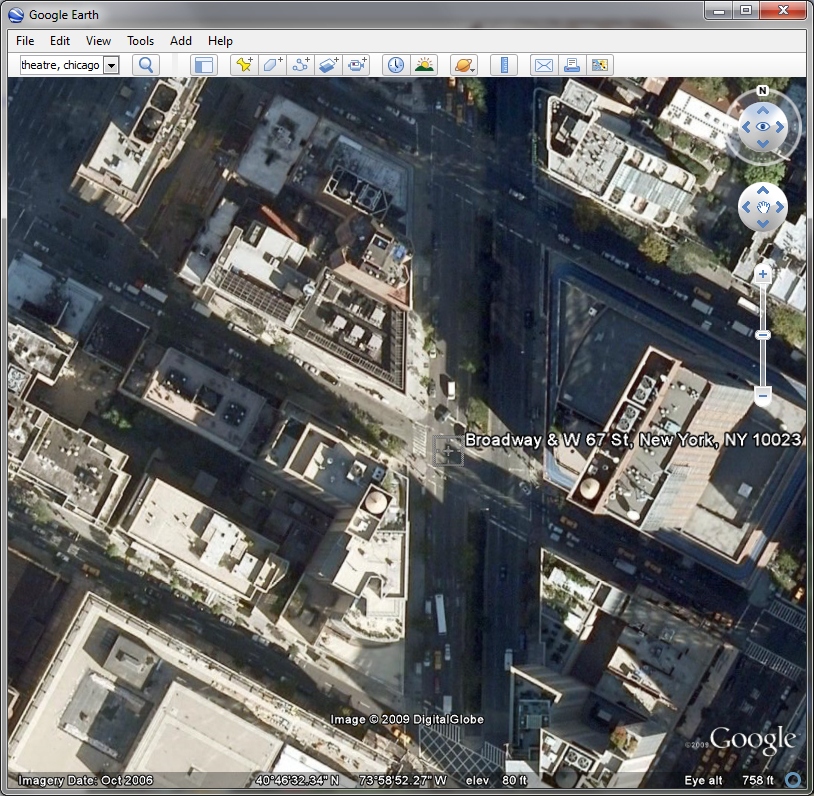Click the zoom slider handle
The width and height of the screenshot is (814, 796).
tap(763, 335)
